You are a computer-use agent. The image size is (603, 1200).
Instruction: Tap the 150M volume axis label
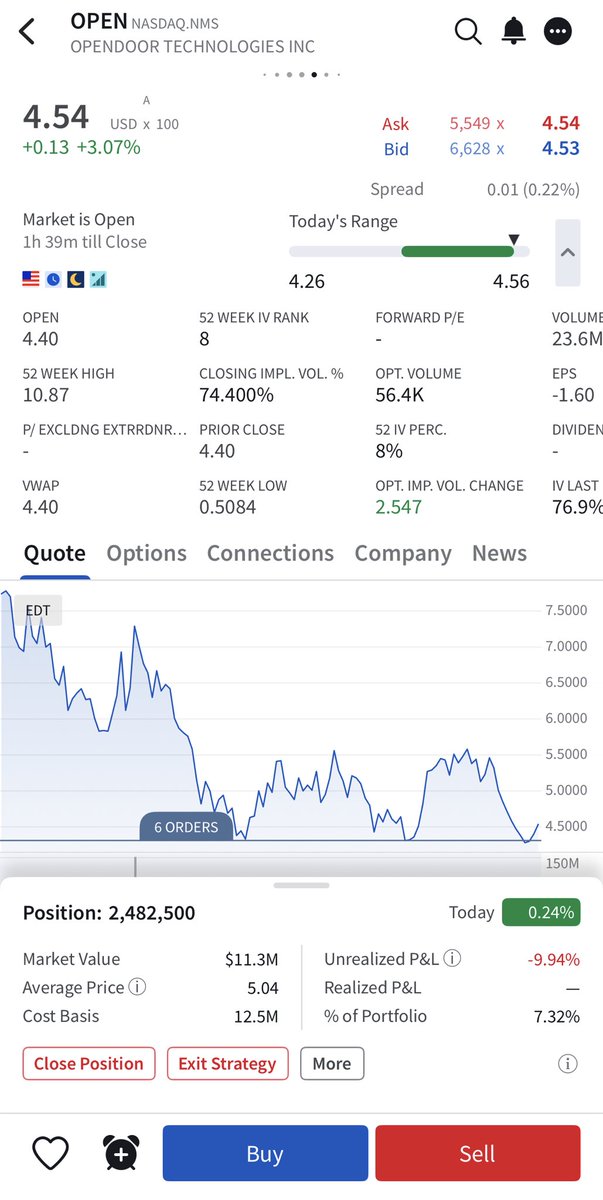coord(565,863)
